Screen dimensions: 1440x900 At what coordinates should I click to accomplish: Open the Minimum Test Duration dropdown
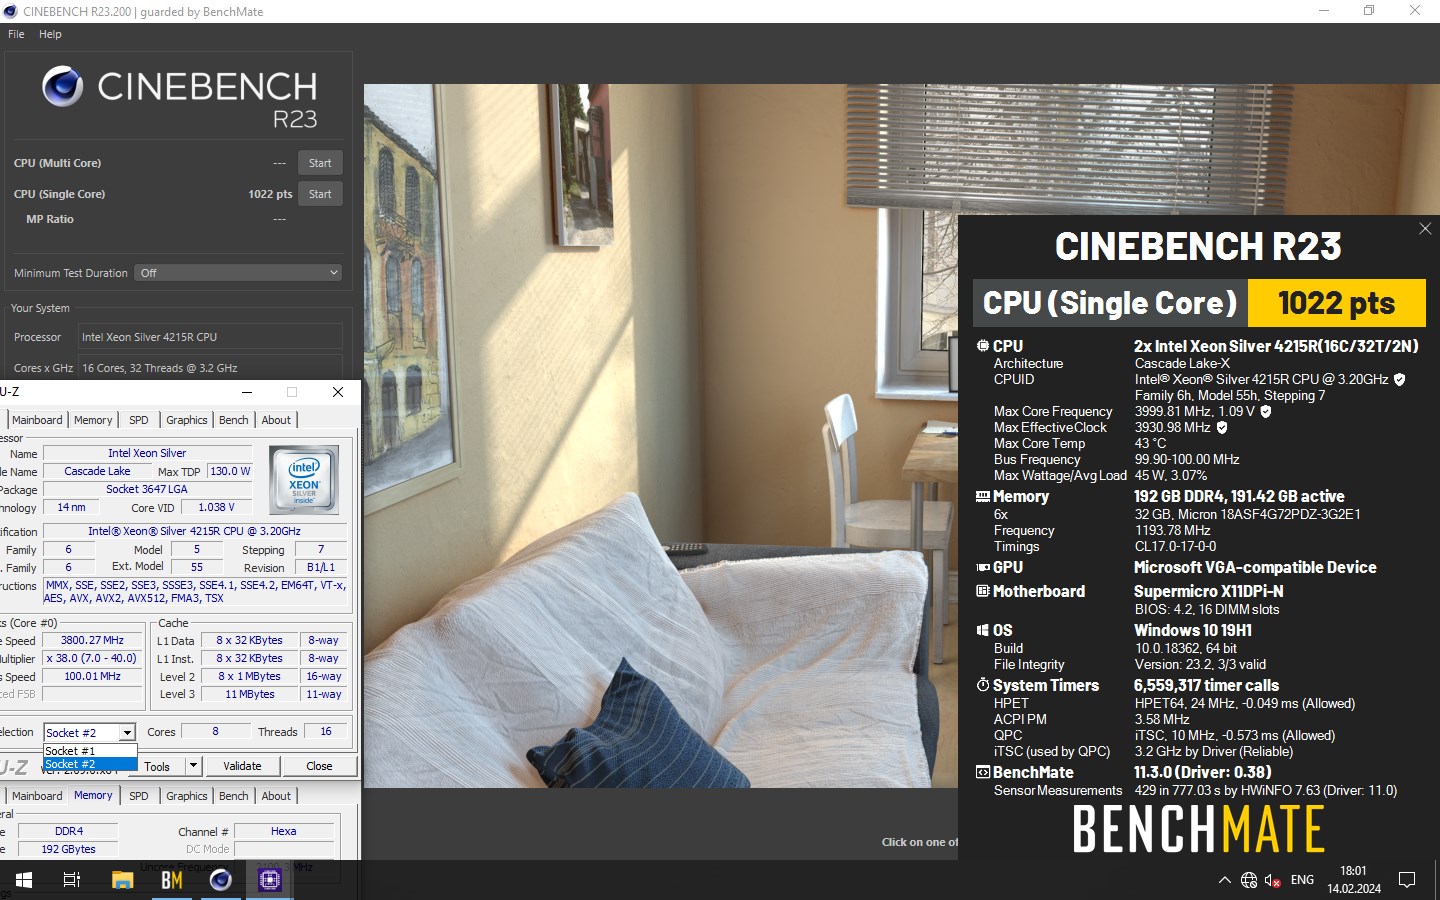239,273
